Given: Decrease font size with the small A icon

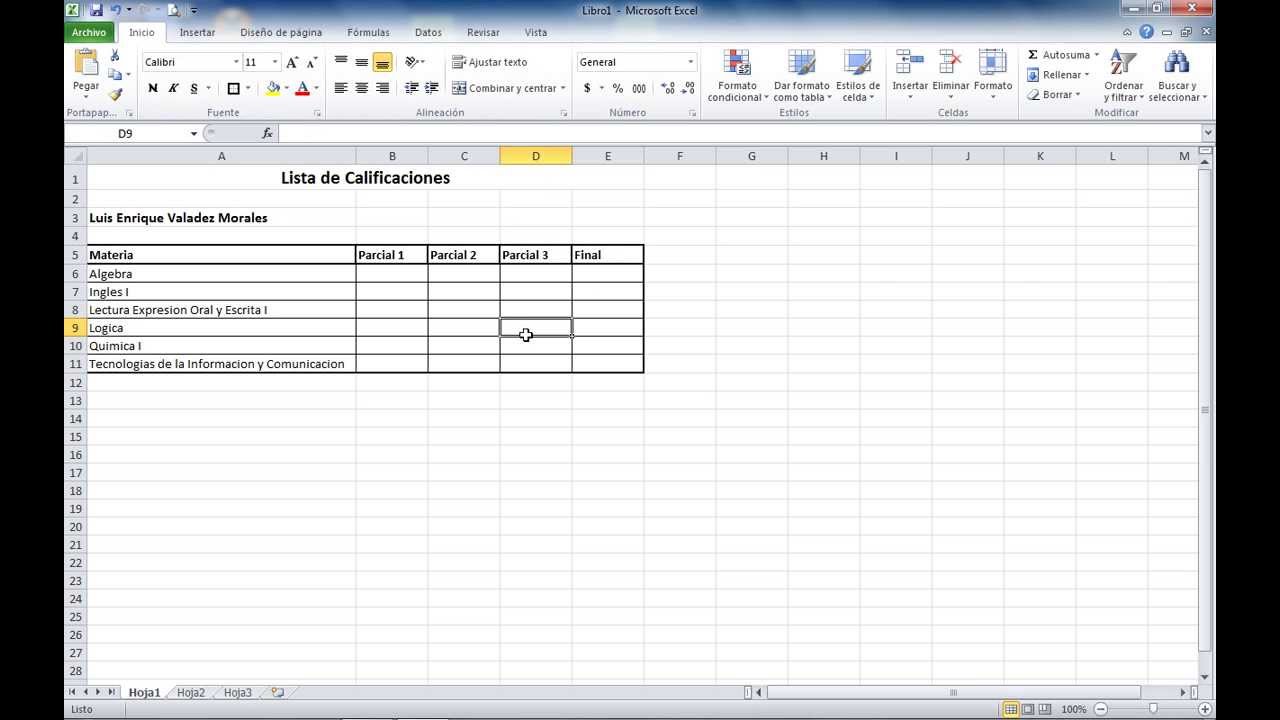Looking at the screenshot, I should 312,62.
